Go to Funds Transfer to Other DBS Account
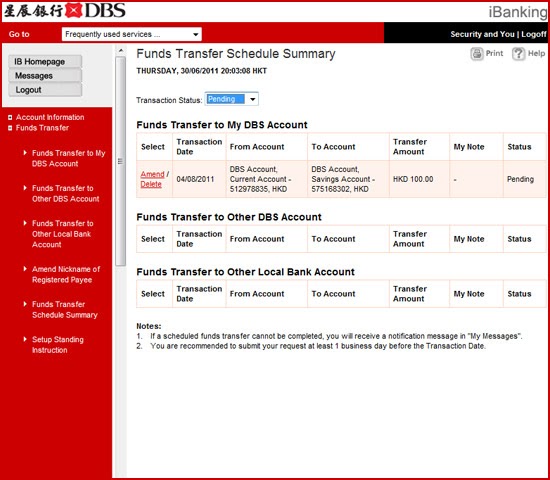 (x=66, y=194)
